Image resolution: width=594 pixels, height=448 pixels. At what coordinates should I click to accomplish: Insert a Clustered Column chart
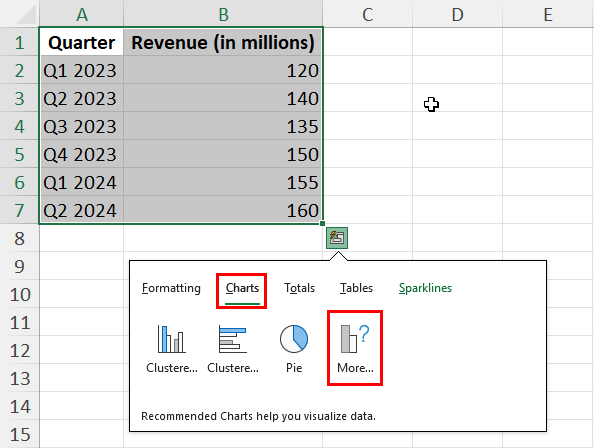(172, 349)
